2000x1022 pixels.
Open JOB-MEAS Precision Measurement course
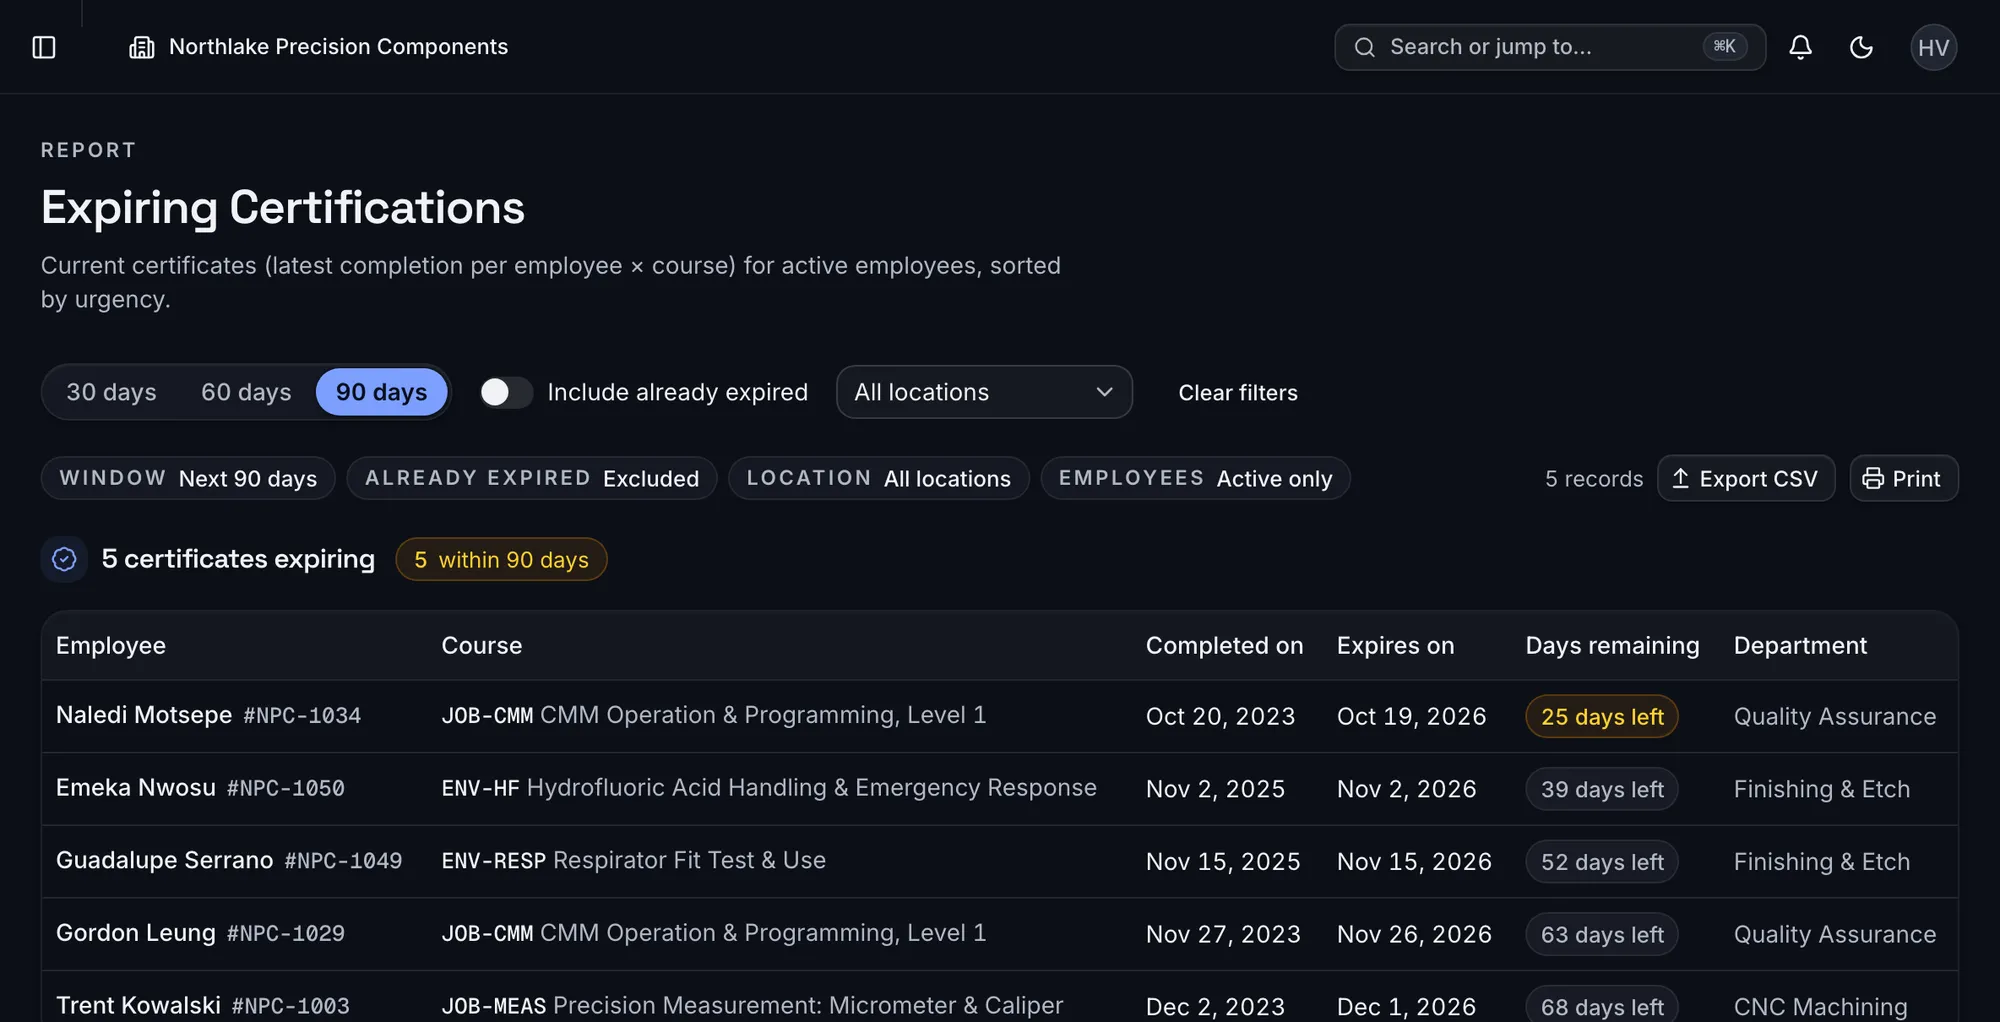click(753, 1005)
